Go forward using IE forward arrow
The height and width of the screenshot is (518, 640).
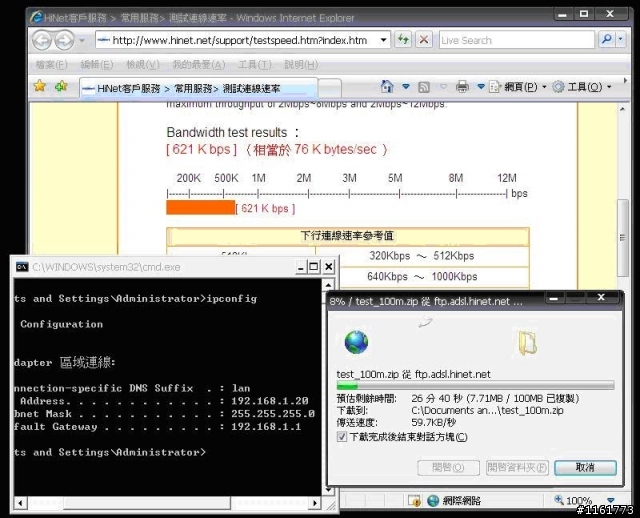coord(64,40)
